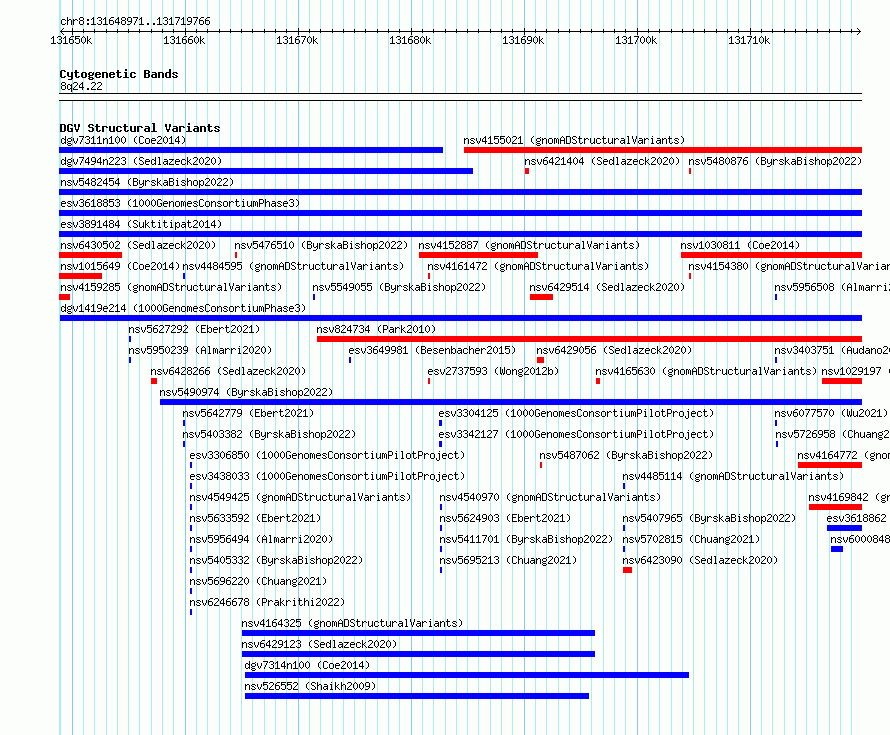The height and width of the screenshot is (735, 890).
Task: Select nsv1030811 (Coe2014) variant label
Action: tap(740, 245)
